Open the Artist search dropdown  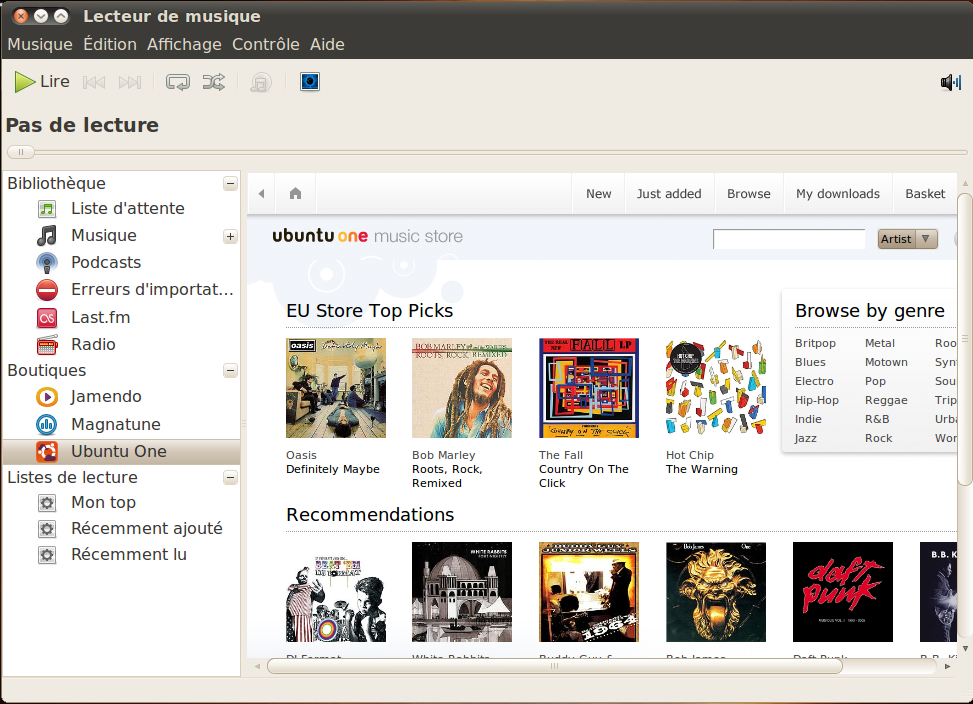[x=907, y=239]
